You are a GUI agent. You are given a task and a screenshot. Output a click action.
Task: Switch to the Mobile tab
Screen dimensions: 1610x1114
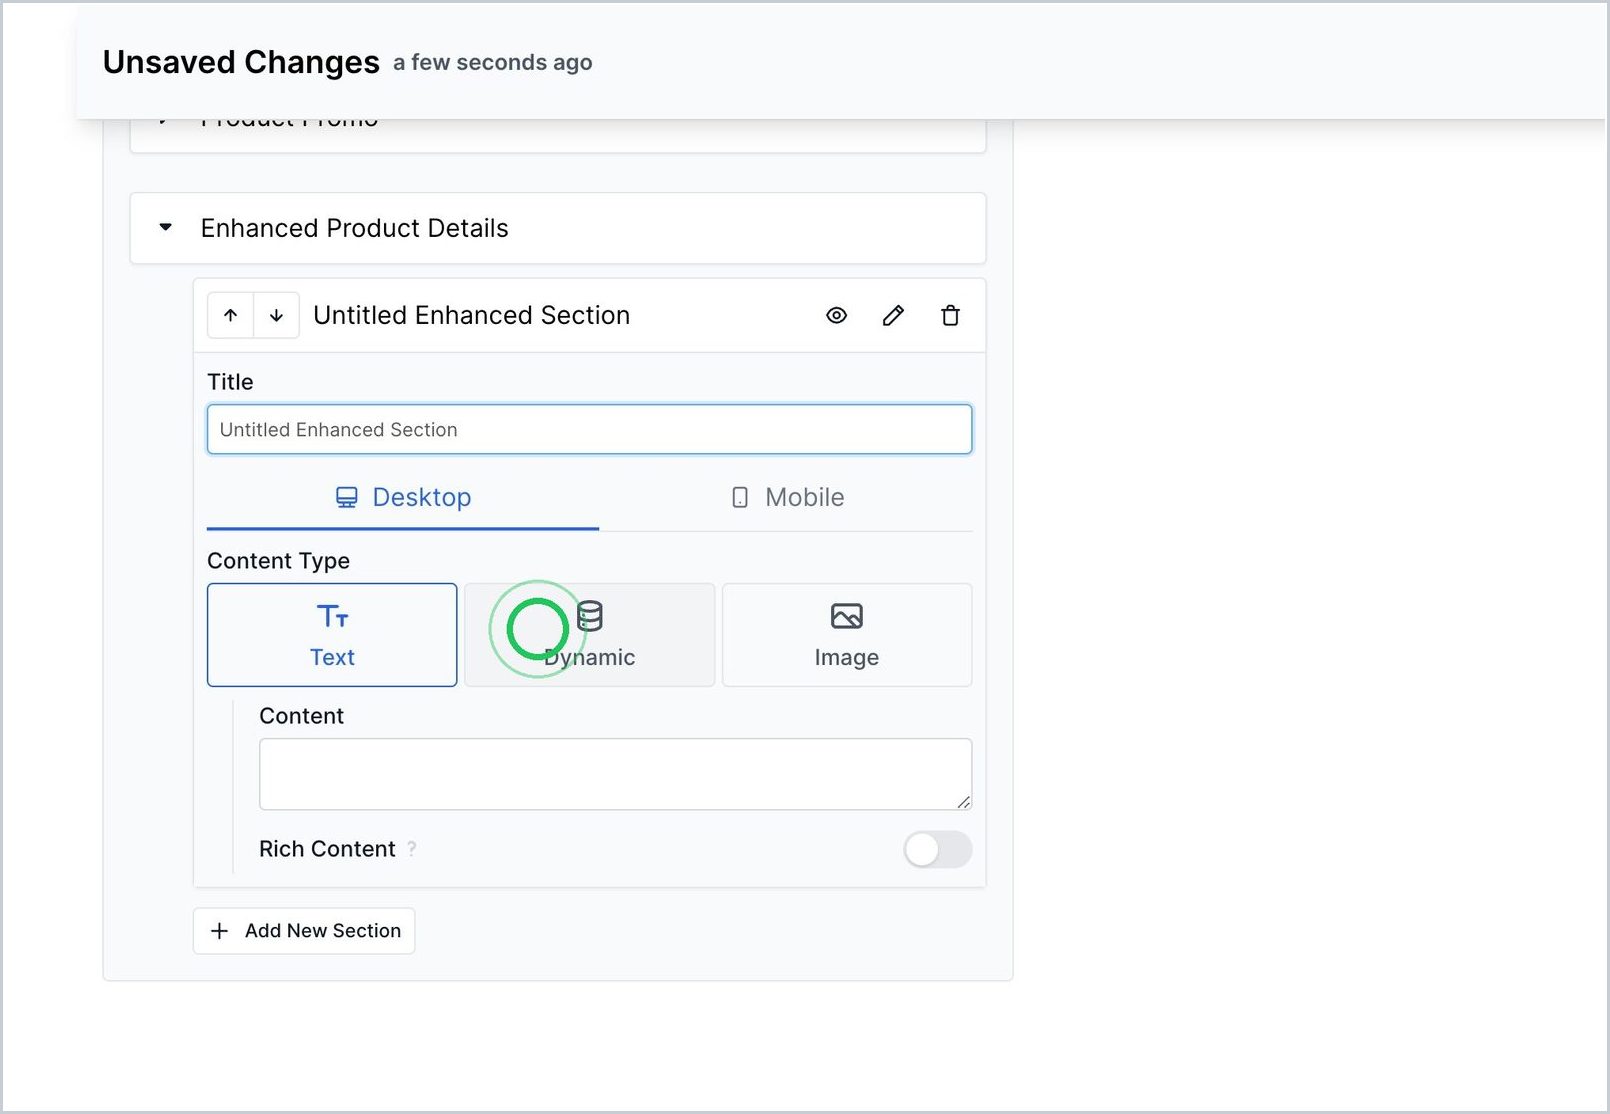coord(787,497)
